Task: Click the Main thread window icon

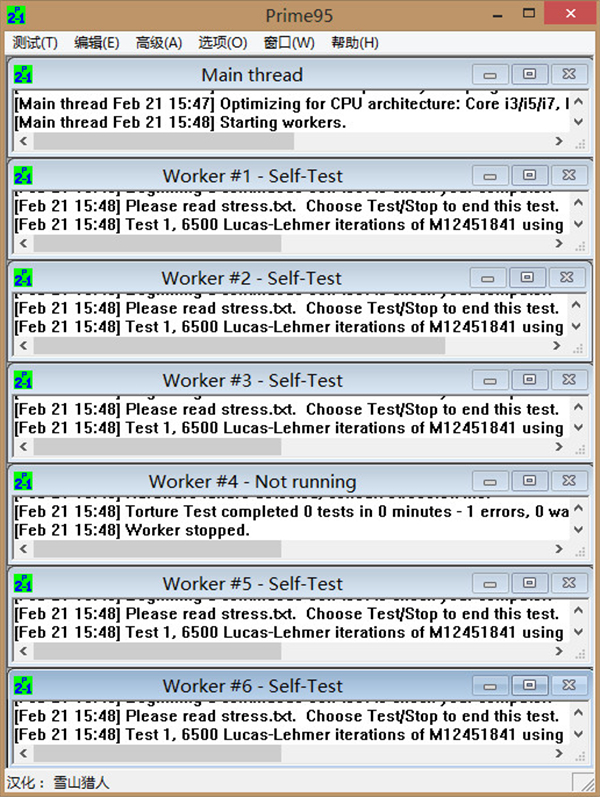Action: click(24, 75)
